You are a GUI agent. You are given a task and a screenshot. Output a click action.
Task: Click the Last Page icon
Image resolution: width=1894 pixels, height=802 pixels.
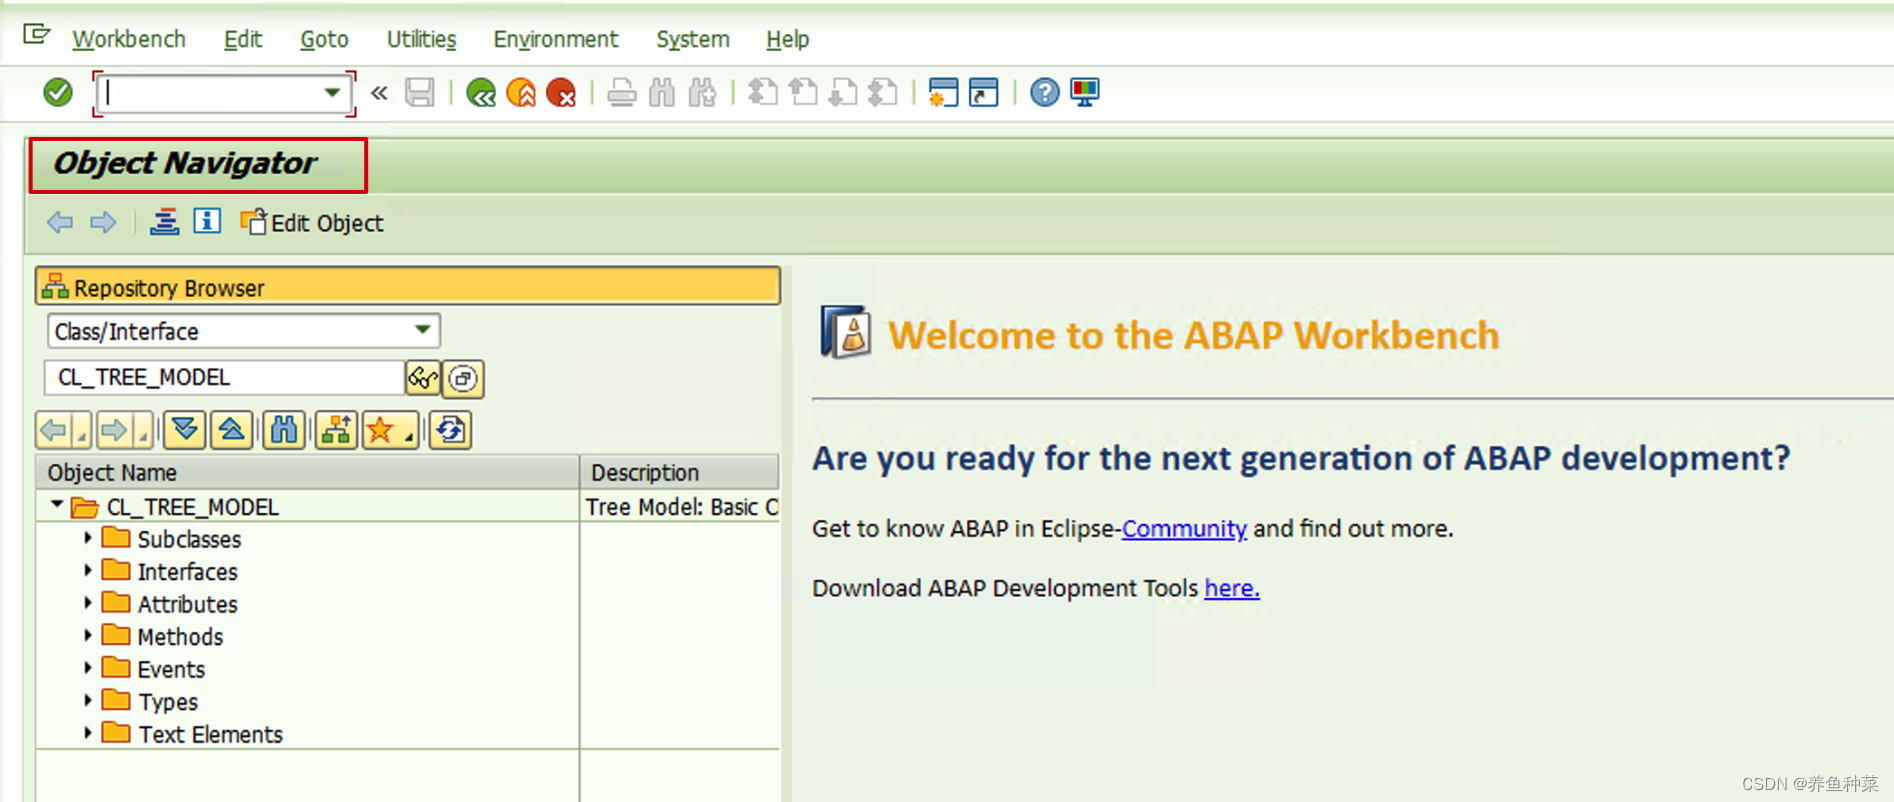tap(883, 93)
